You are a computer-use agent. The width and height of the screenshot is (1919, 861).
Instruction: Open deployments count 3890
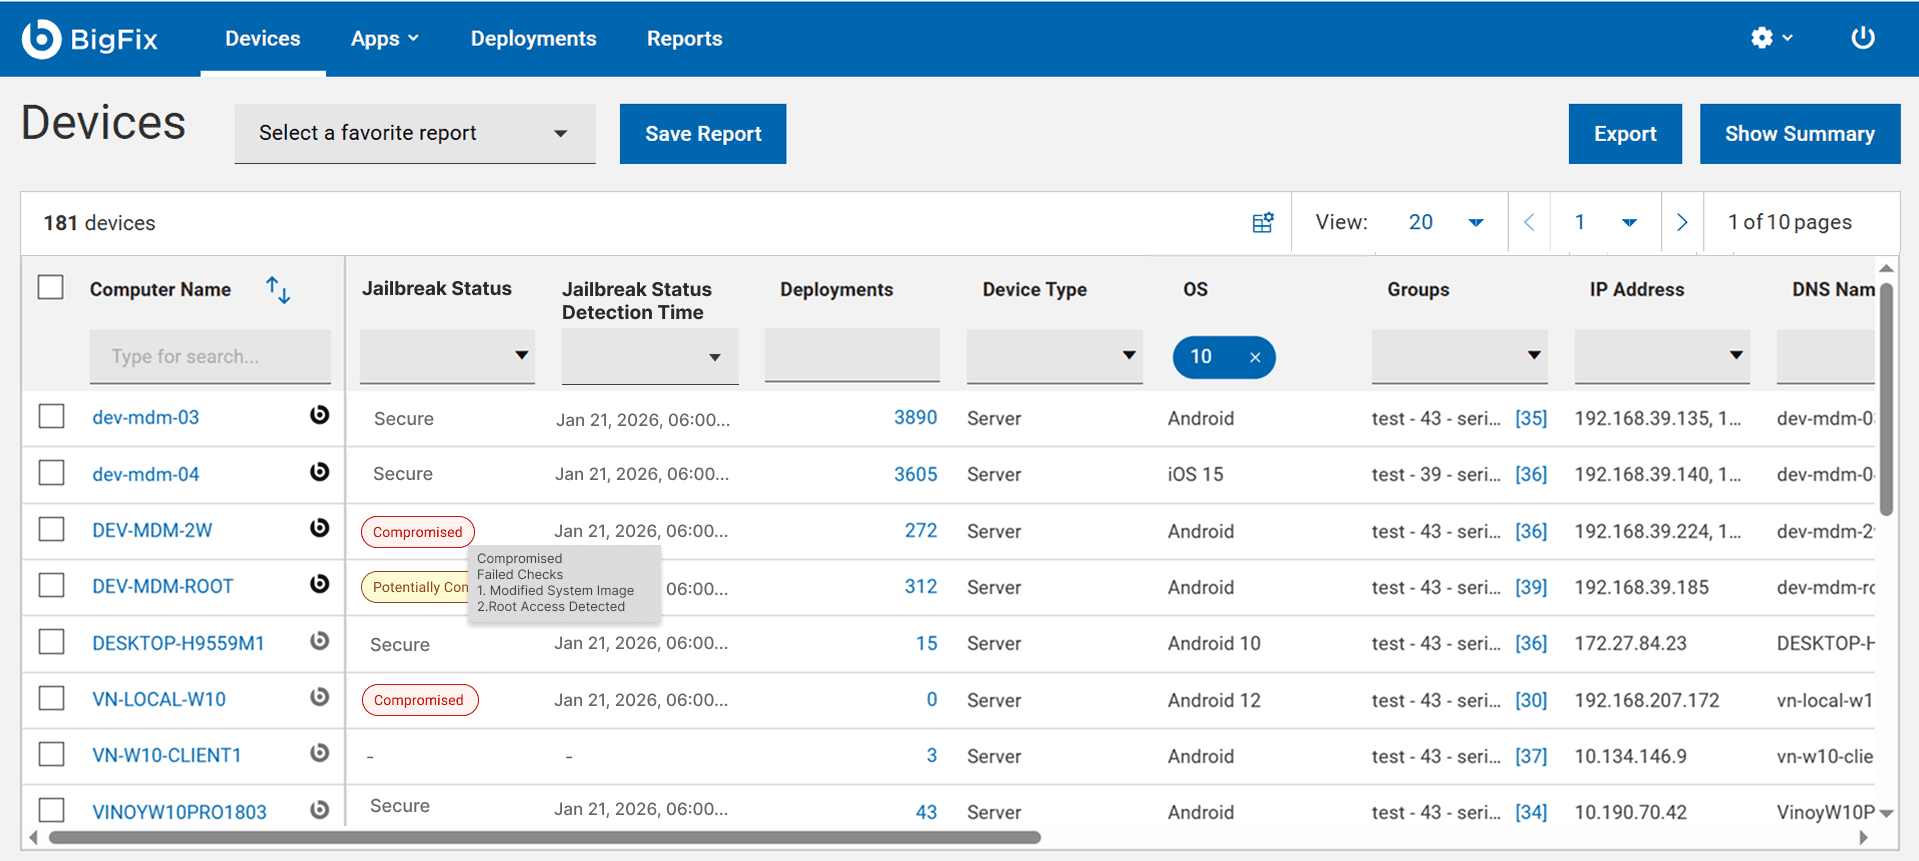click(915, 417)
